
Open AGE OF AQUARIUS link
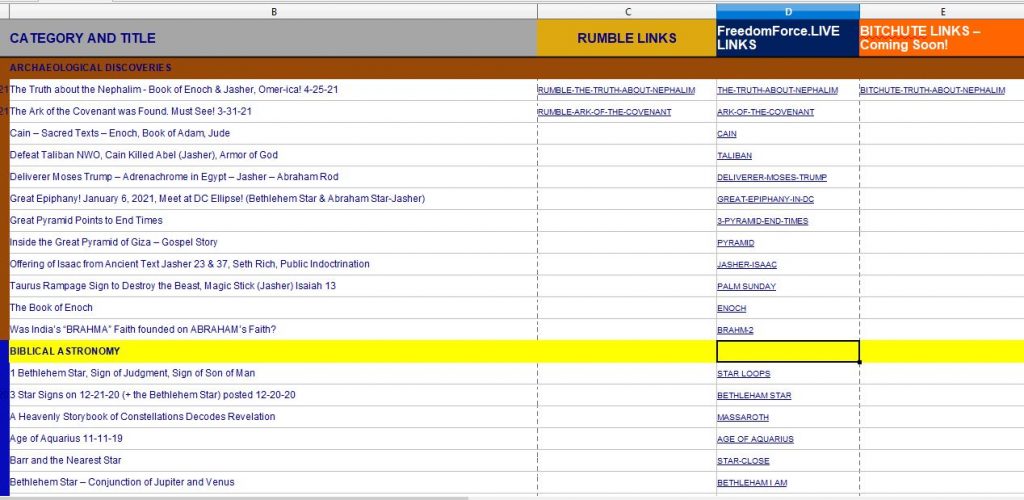755,439
